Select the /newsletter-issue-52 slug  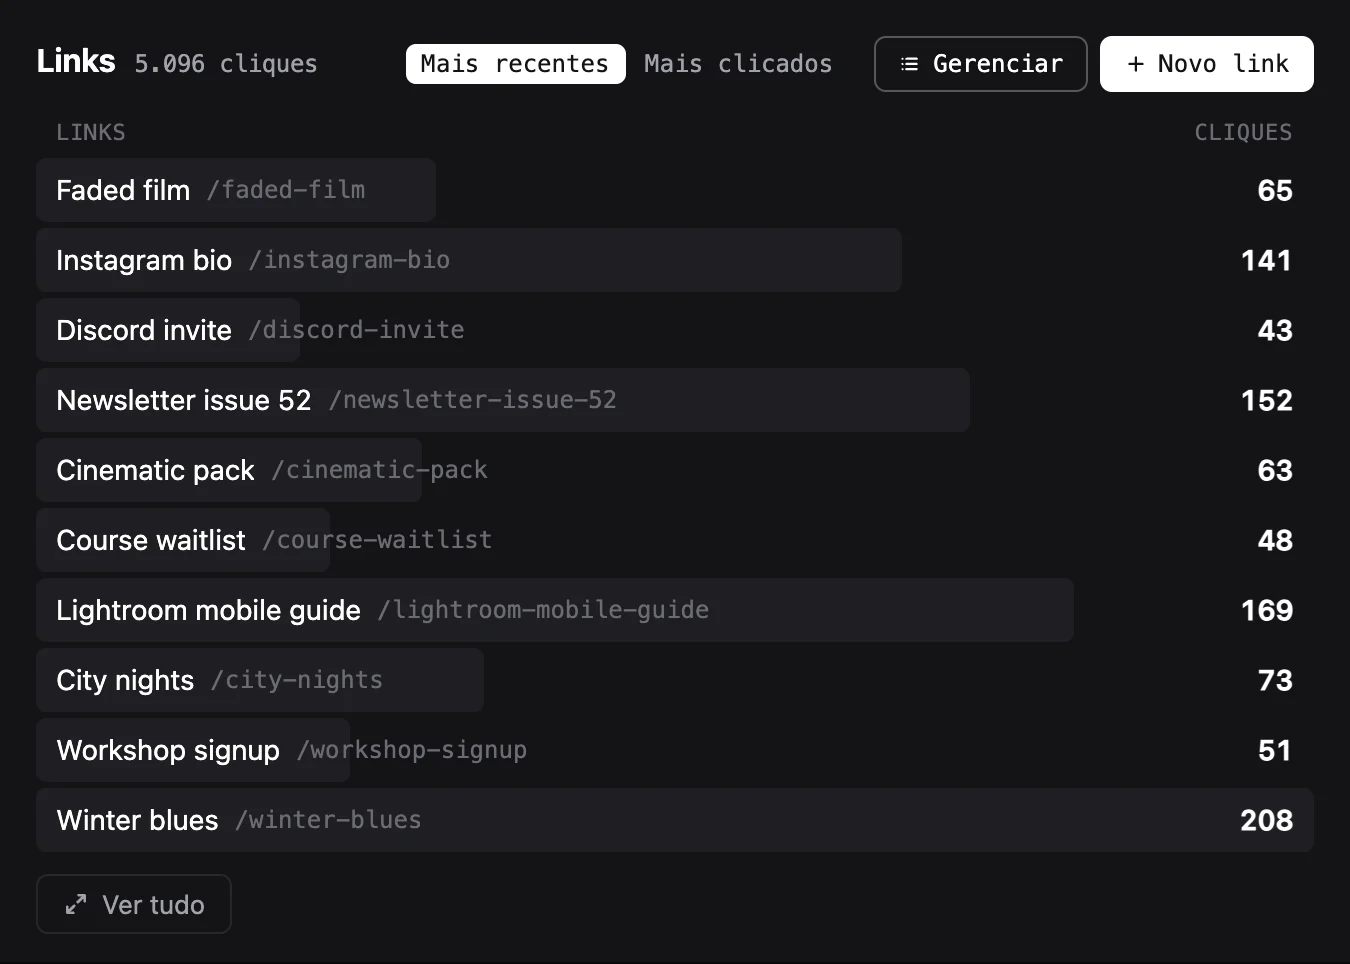[x=472, y=400]
